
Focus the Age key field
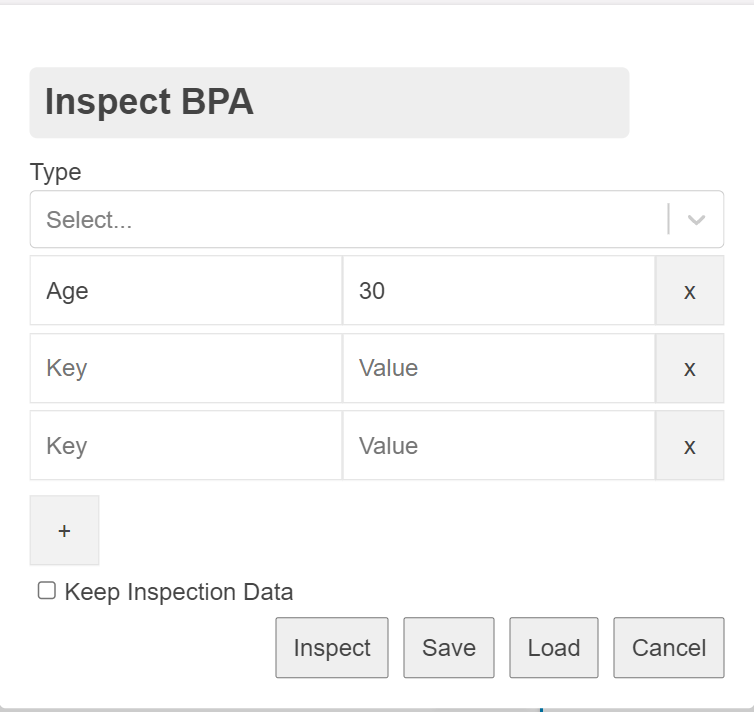186,291
